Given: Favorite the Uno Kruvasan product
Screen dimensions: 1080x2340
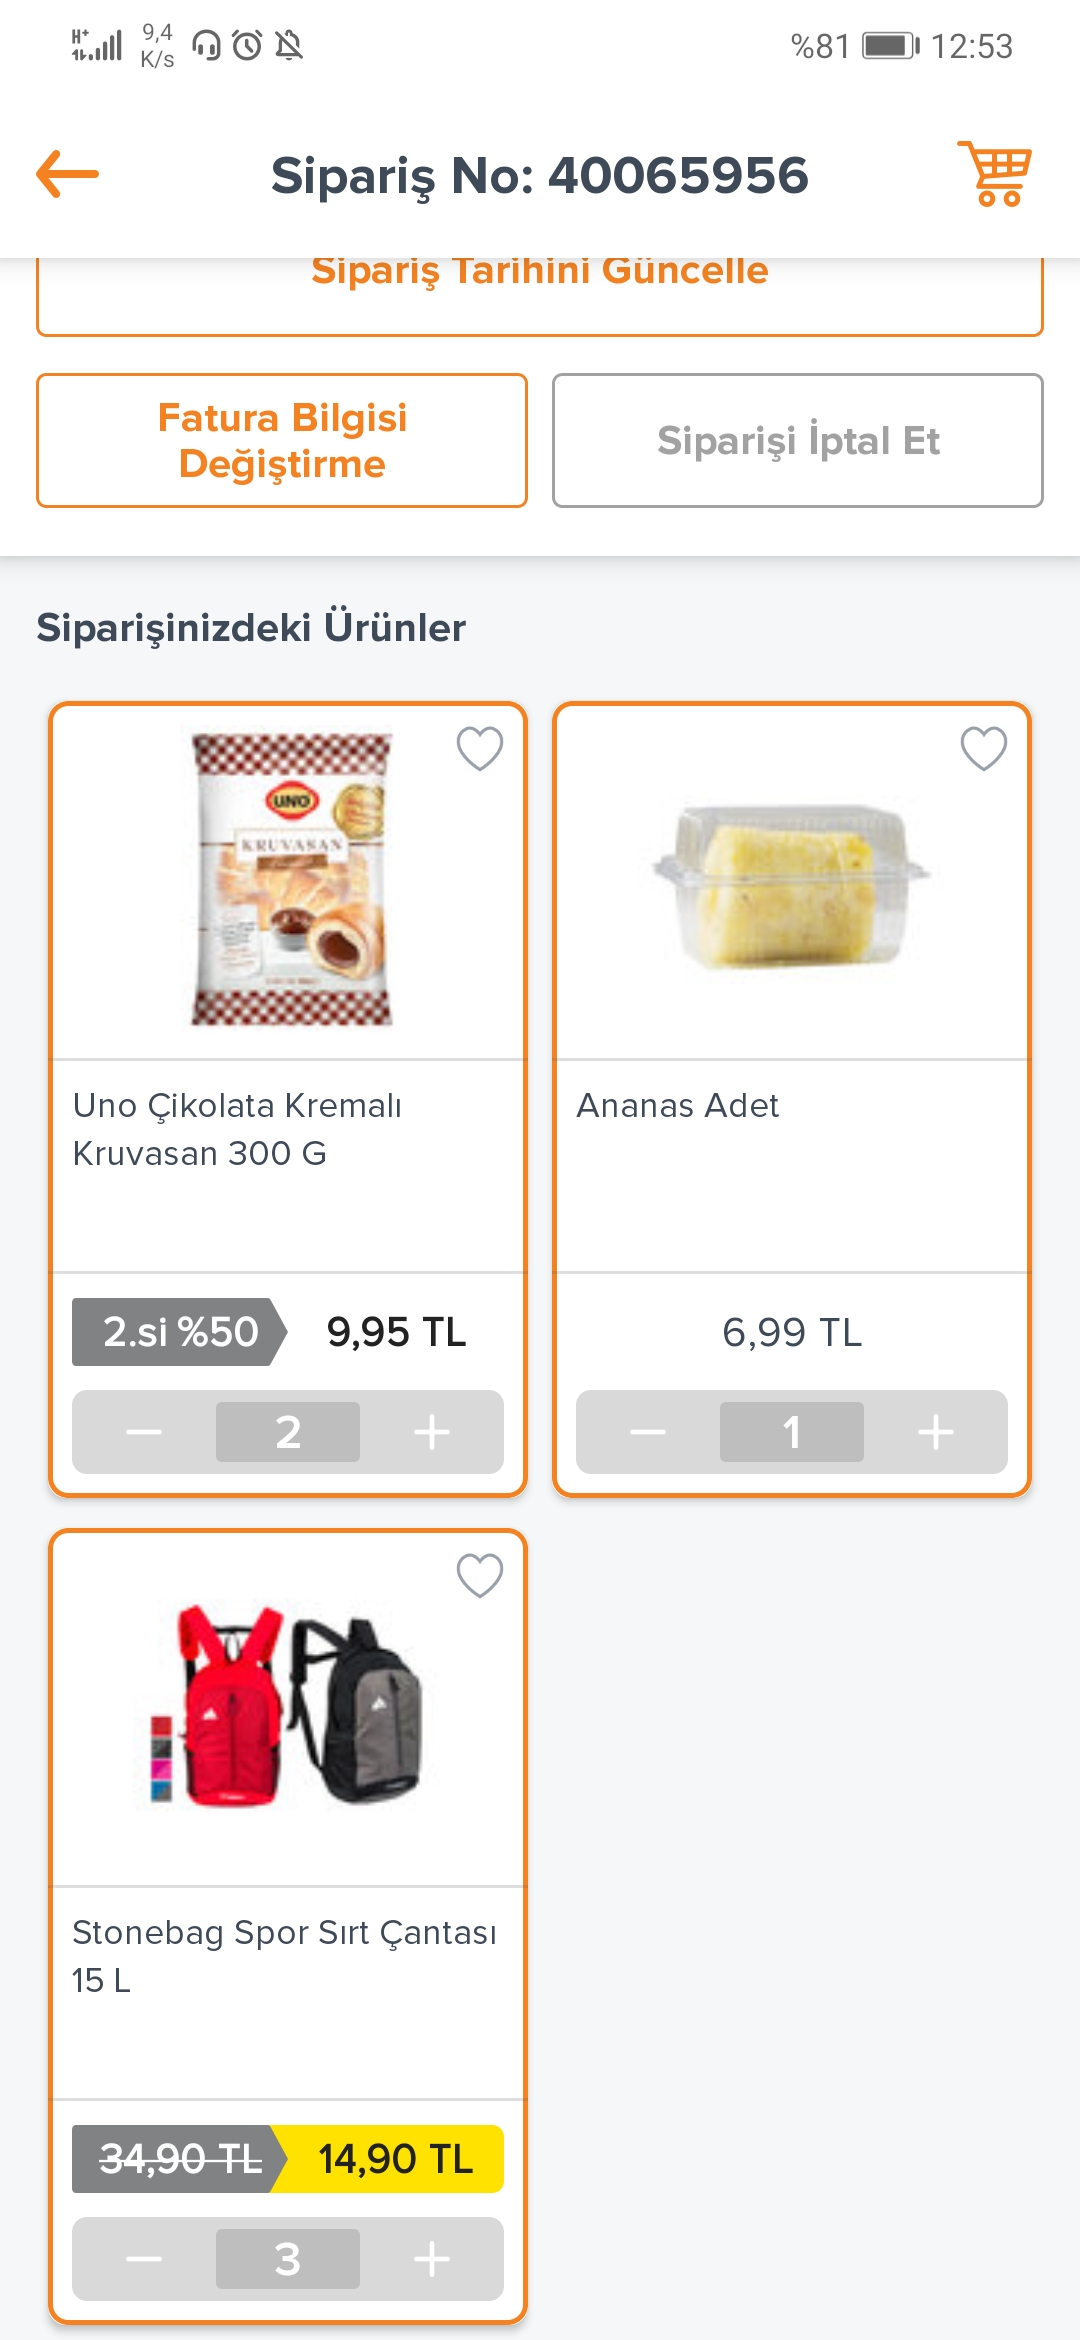Looking at the screenshot, I should [x=480, y=748].
